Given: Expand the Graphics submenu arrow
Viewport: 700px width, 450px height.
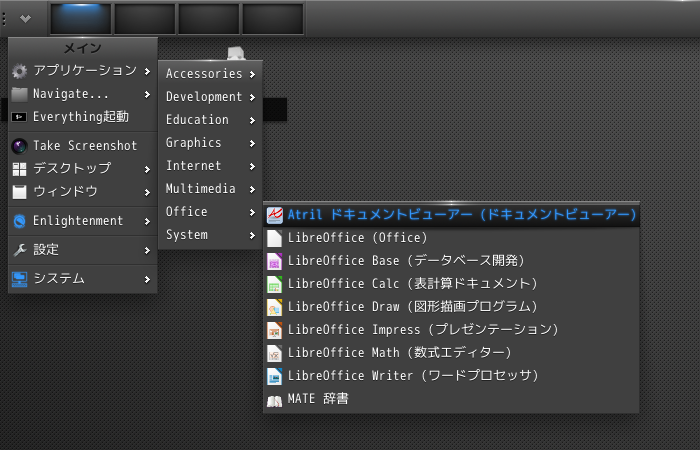Looking at the screenshot, I should pyautogui.click(x=252, y=143).
